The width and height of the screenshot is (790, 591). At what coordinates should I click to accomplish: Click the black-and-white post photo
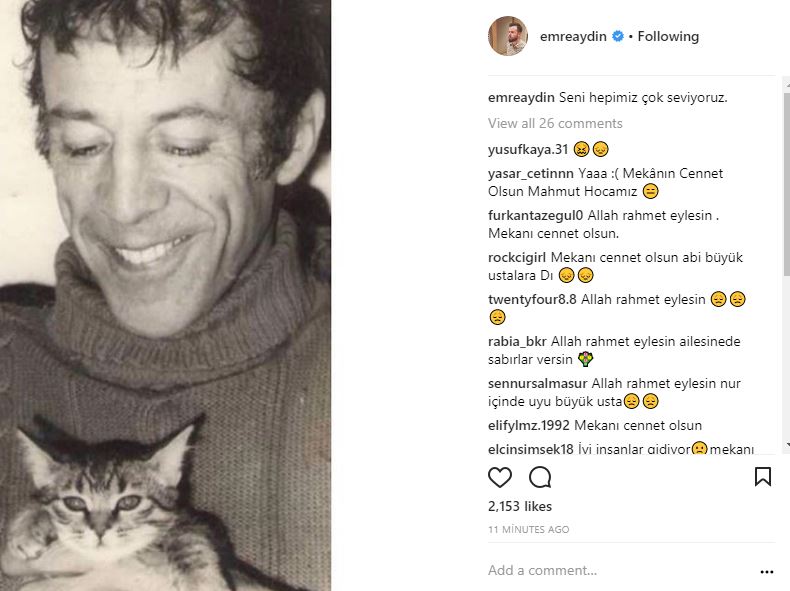point(165,295)
